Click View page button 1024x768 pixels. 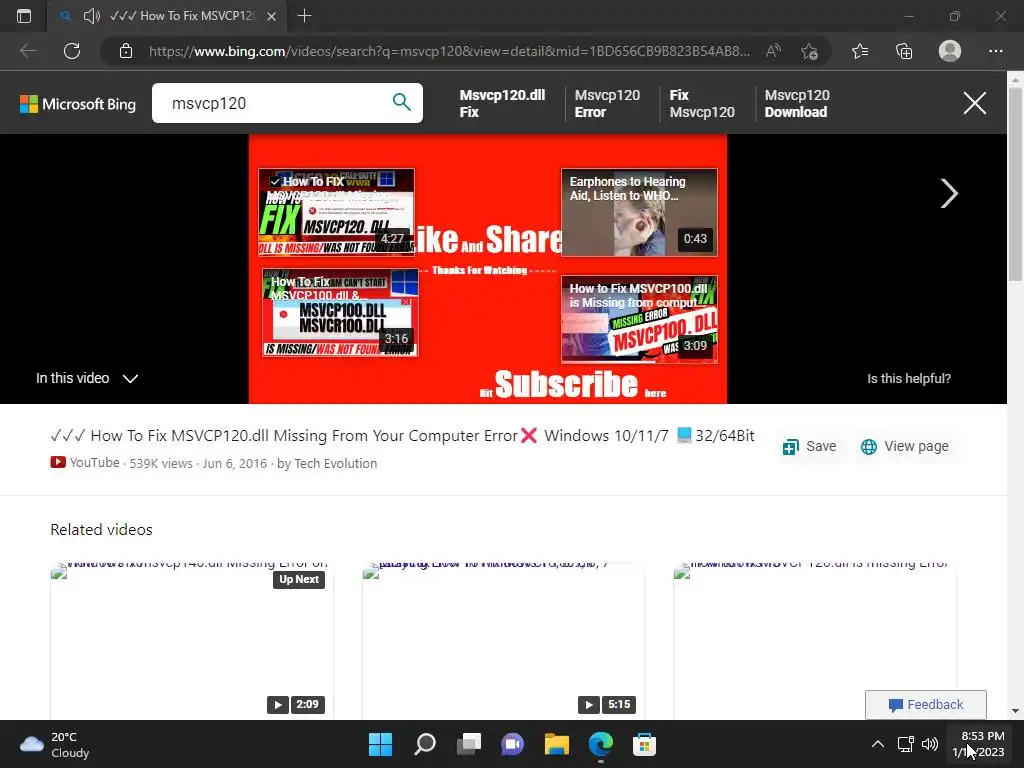pyautogui.click(x=904, y=446)
